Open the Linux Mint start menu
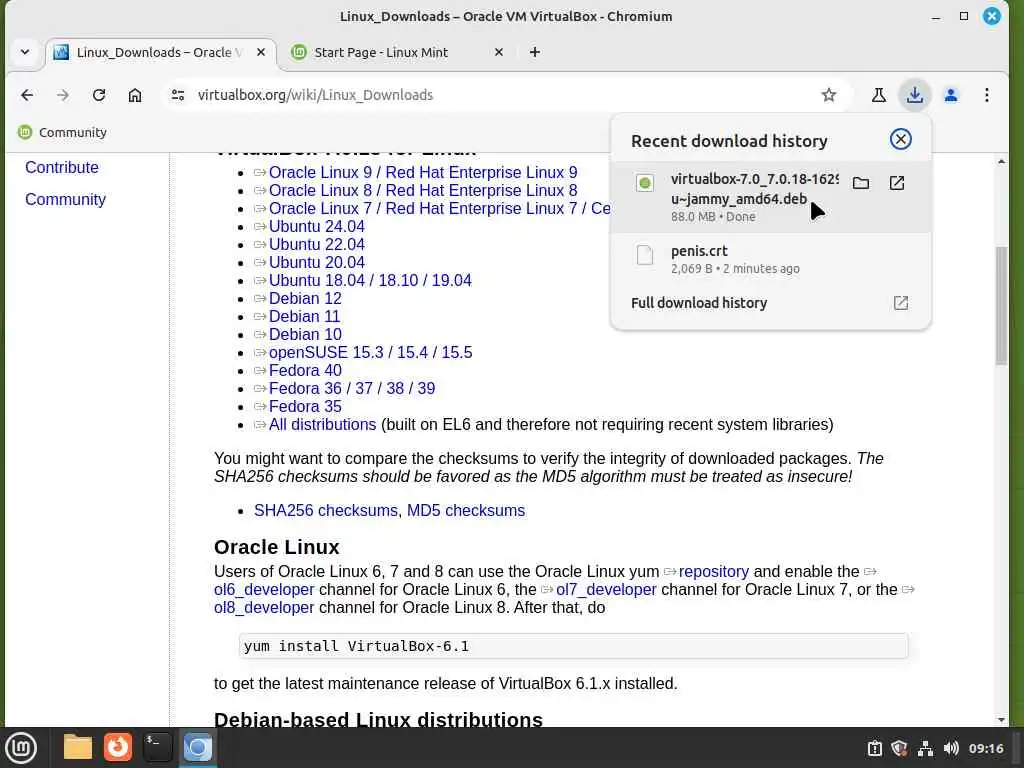Screen dimensions: 1024x768 21,748
